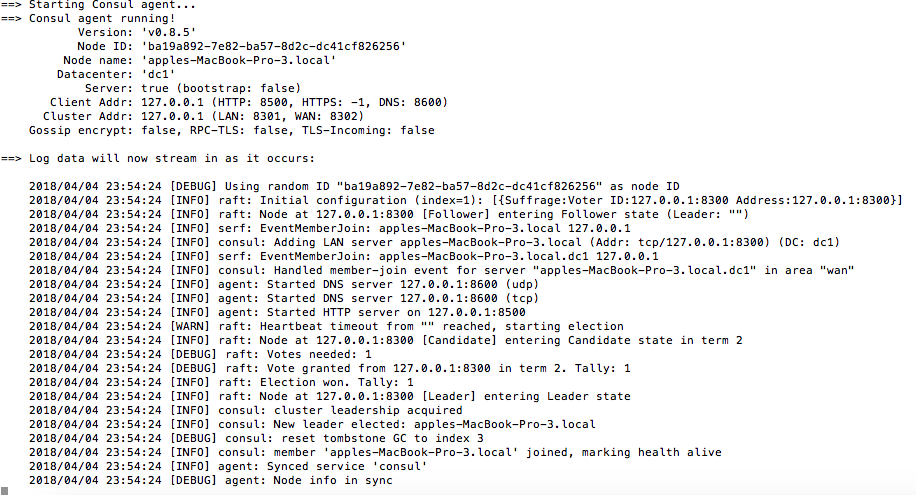Viewport: 916px width, 495px height.
Task: Click the 'cluster leadership acquired' log line
Action: coord(246,411)
